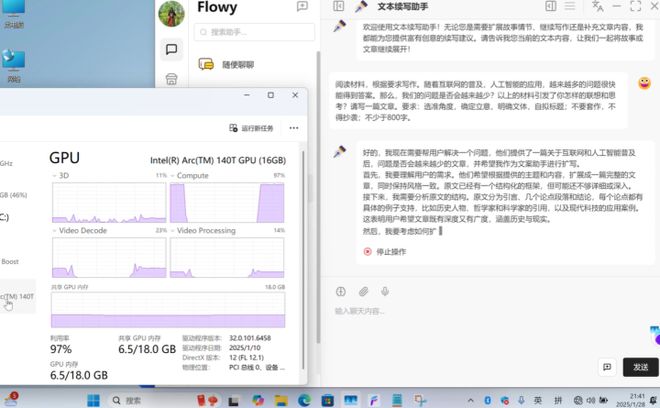660x408 pixels.
Task: Open the hamburger menu in chat header
Action: pyautogui.click(x=570, y=6)
